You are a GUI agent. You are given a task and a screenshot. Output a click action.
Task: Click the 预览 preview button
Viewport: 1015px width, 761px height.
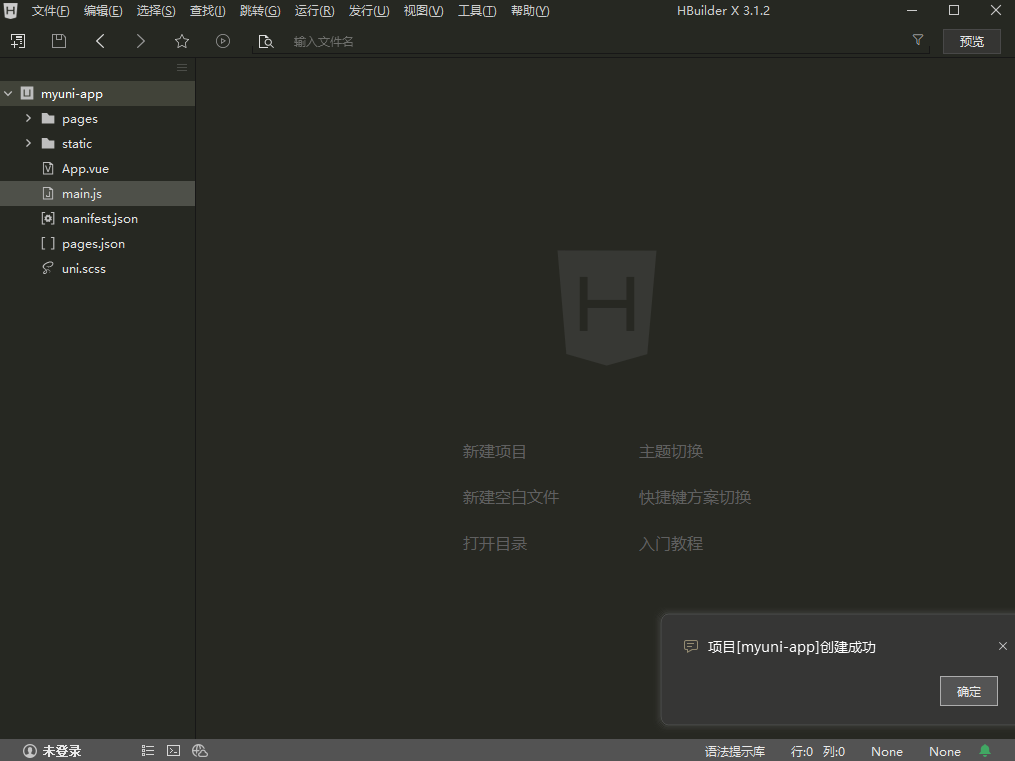point(971,41)
